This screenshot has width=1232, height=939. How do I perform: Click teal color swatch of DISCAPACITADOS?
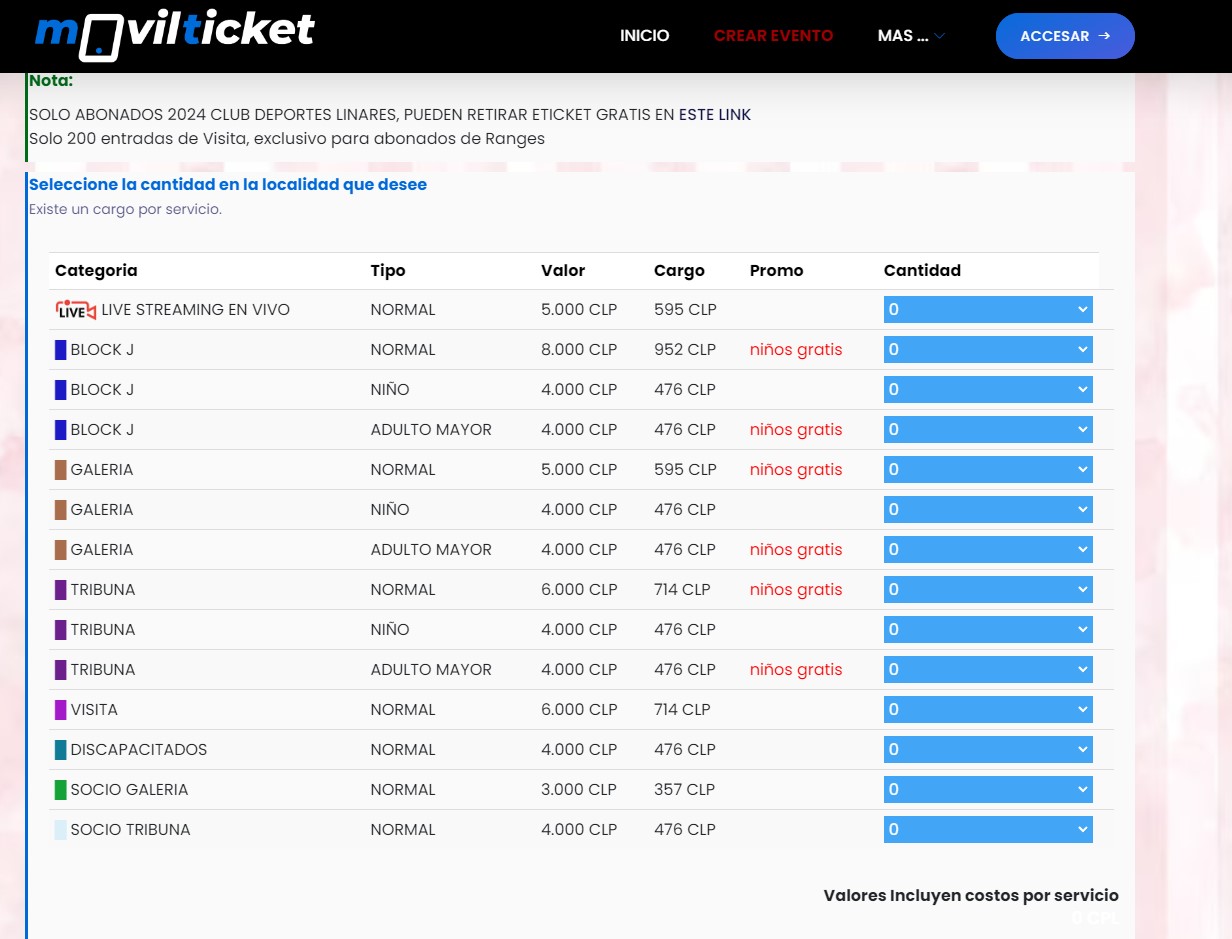(x=61, y=750)
